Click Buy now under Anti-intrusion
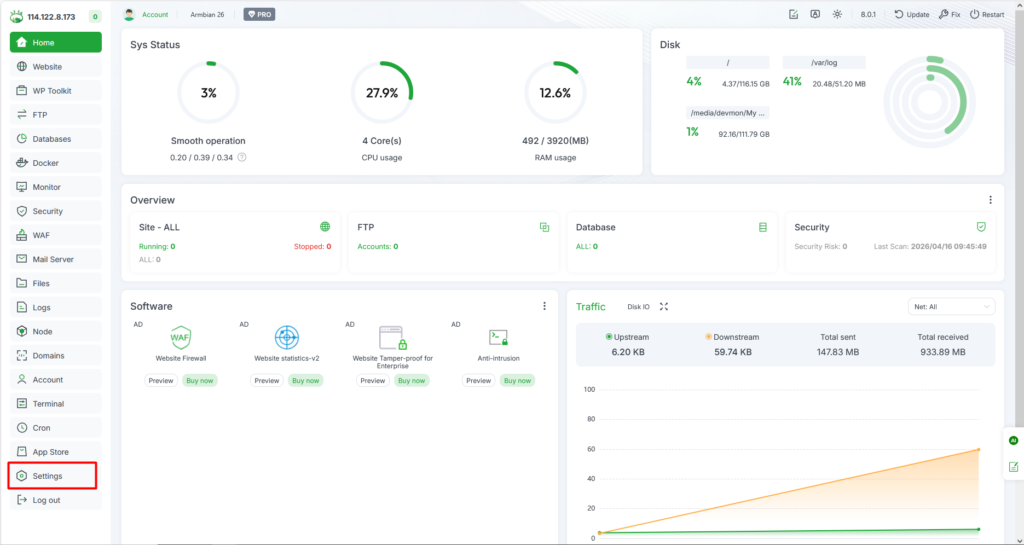 (x=515, y=381)
